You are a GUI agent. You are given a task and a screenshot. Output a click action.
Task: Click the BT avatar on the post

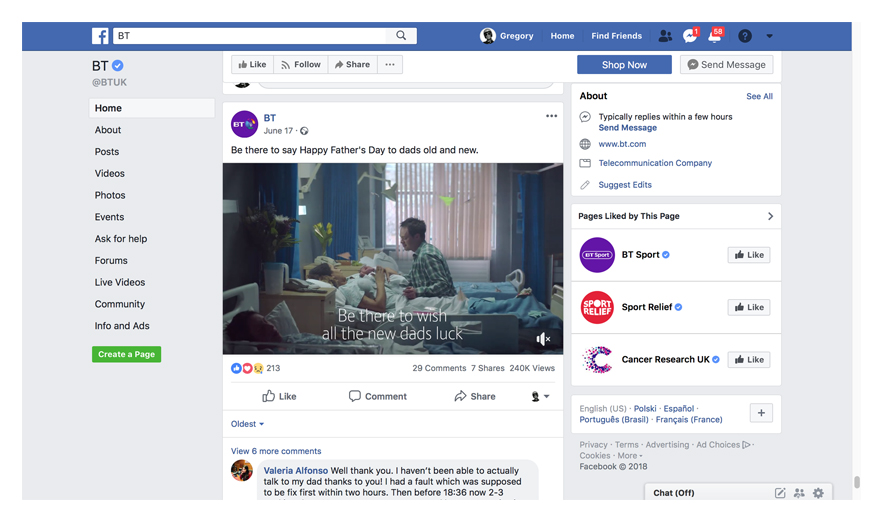pyautogui.click(x=244, y=124)
